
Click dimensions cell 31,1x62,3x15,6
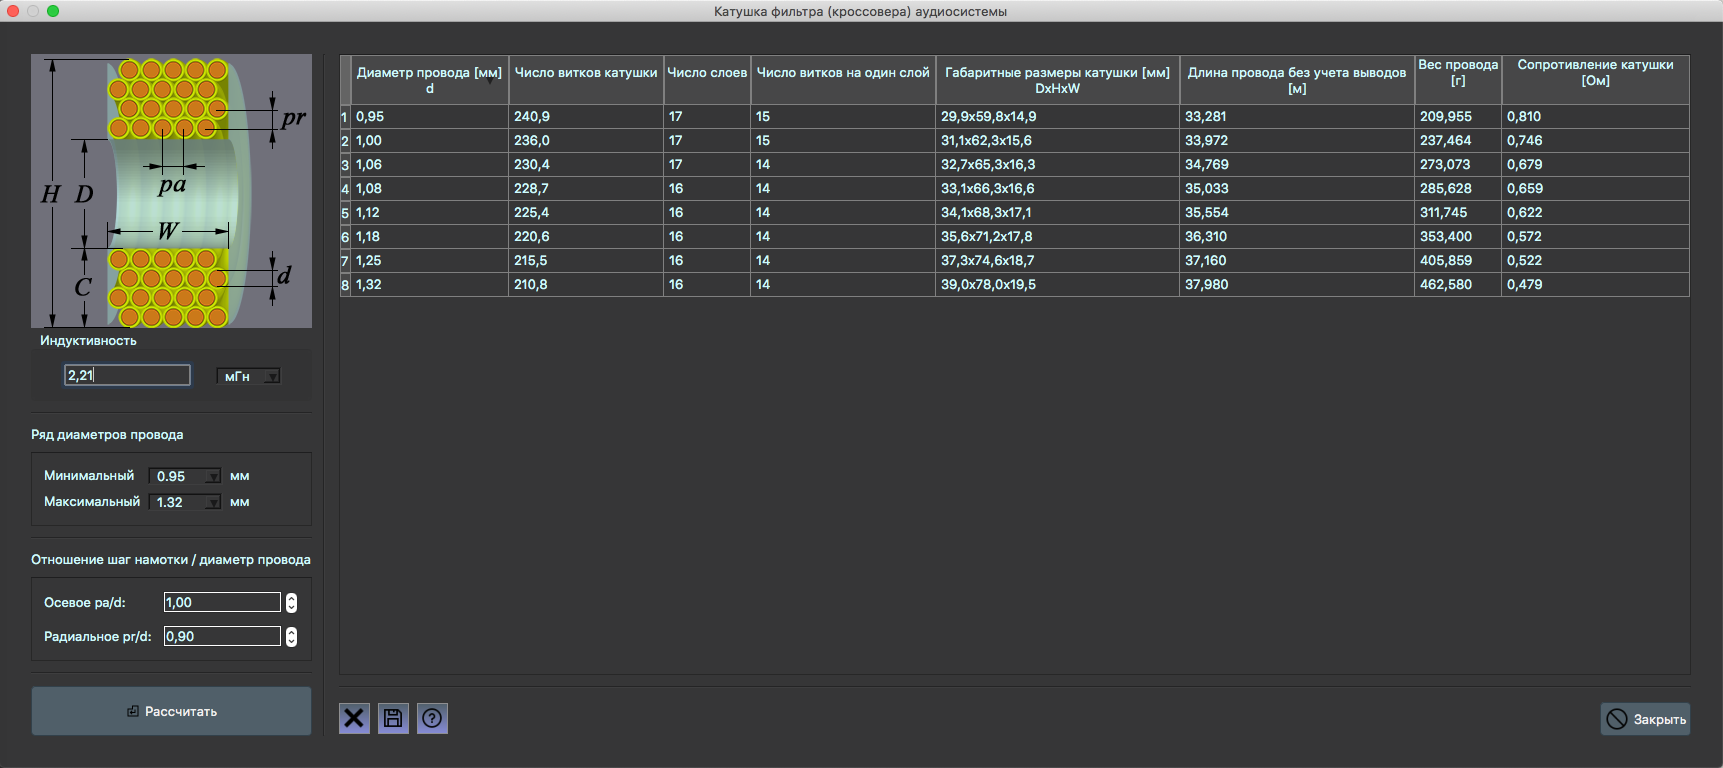[x=1058, y=141]
